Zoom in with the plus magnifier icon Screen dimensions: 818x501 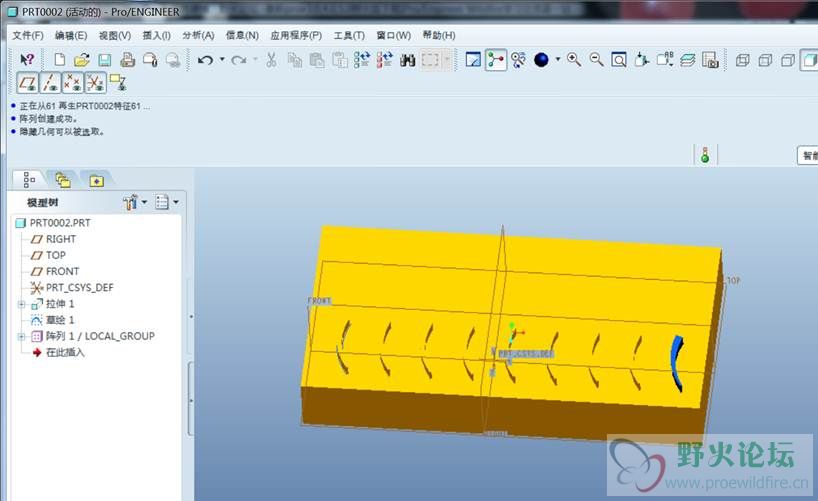(574, 59)
